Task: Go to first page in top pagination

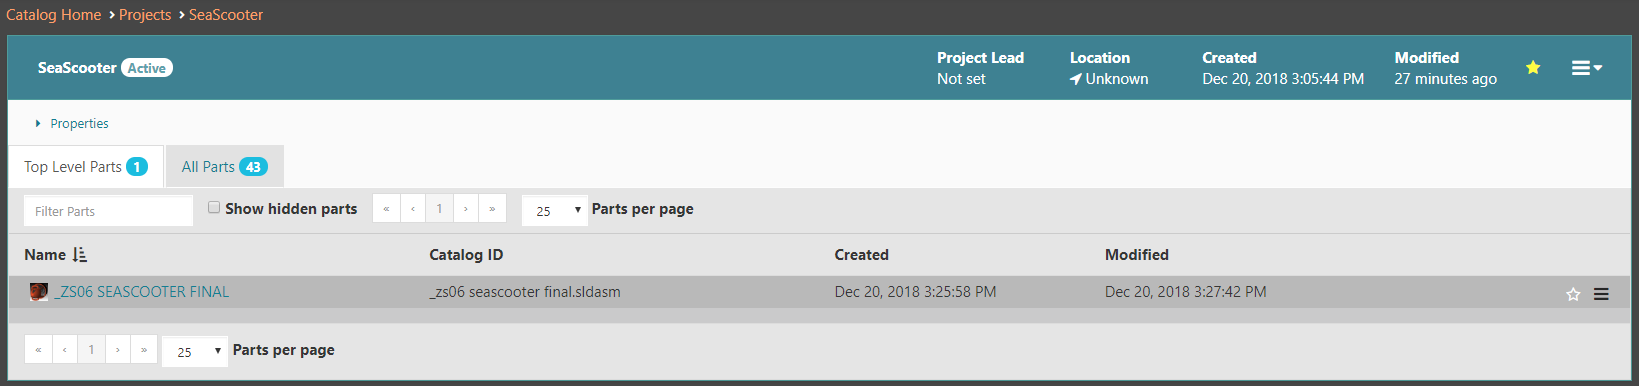Action: 386,209
